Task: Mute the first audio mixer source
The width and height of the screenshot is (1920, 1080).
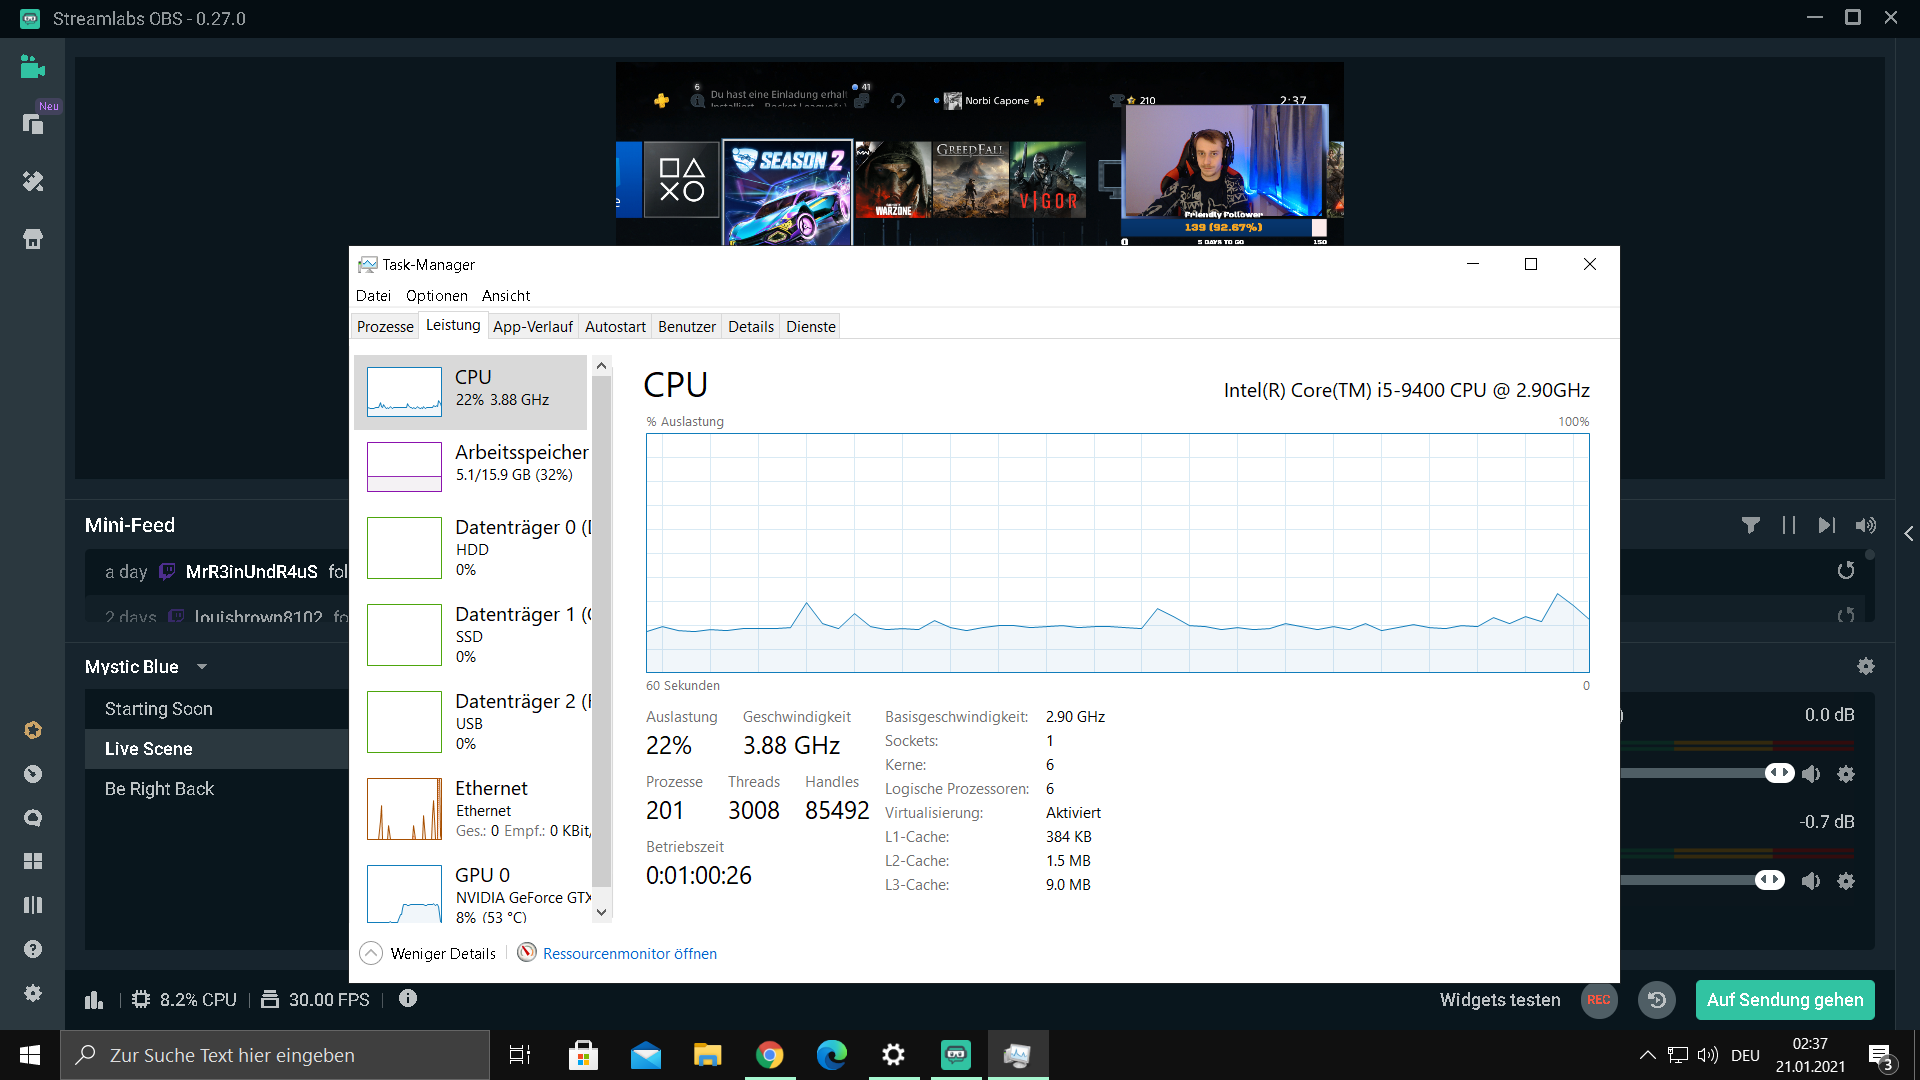Action: coord(1811,774)
